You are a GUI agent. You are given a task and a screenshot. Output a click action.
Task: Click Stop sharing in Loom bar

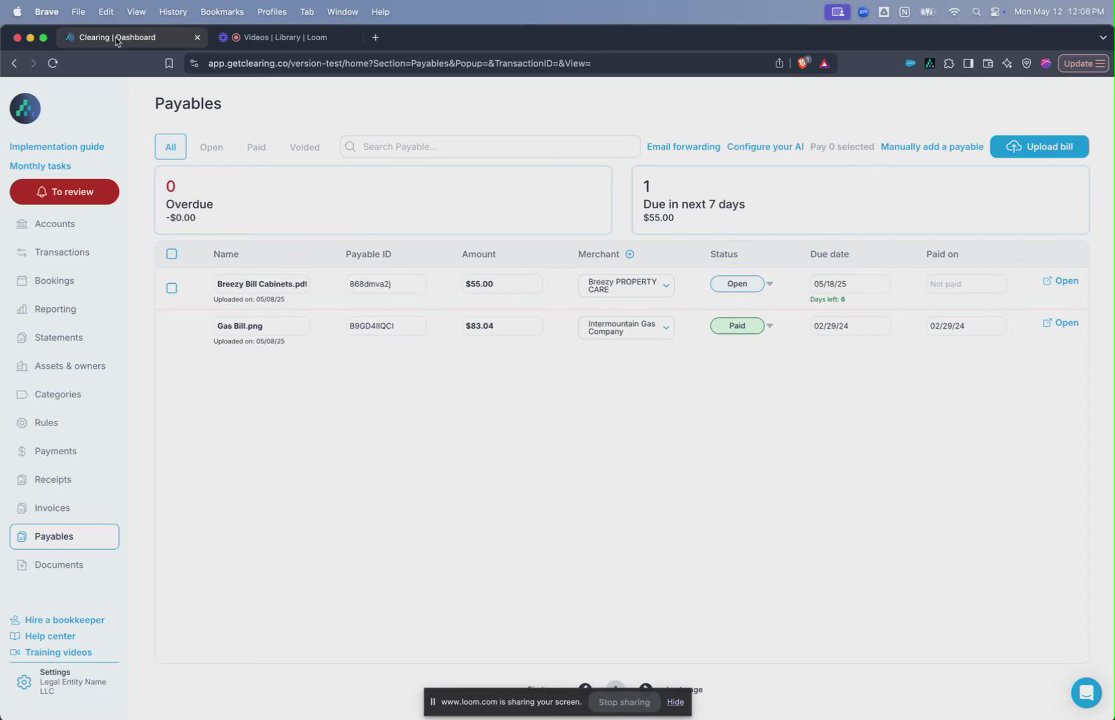pos(624,702)
